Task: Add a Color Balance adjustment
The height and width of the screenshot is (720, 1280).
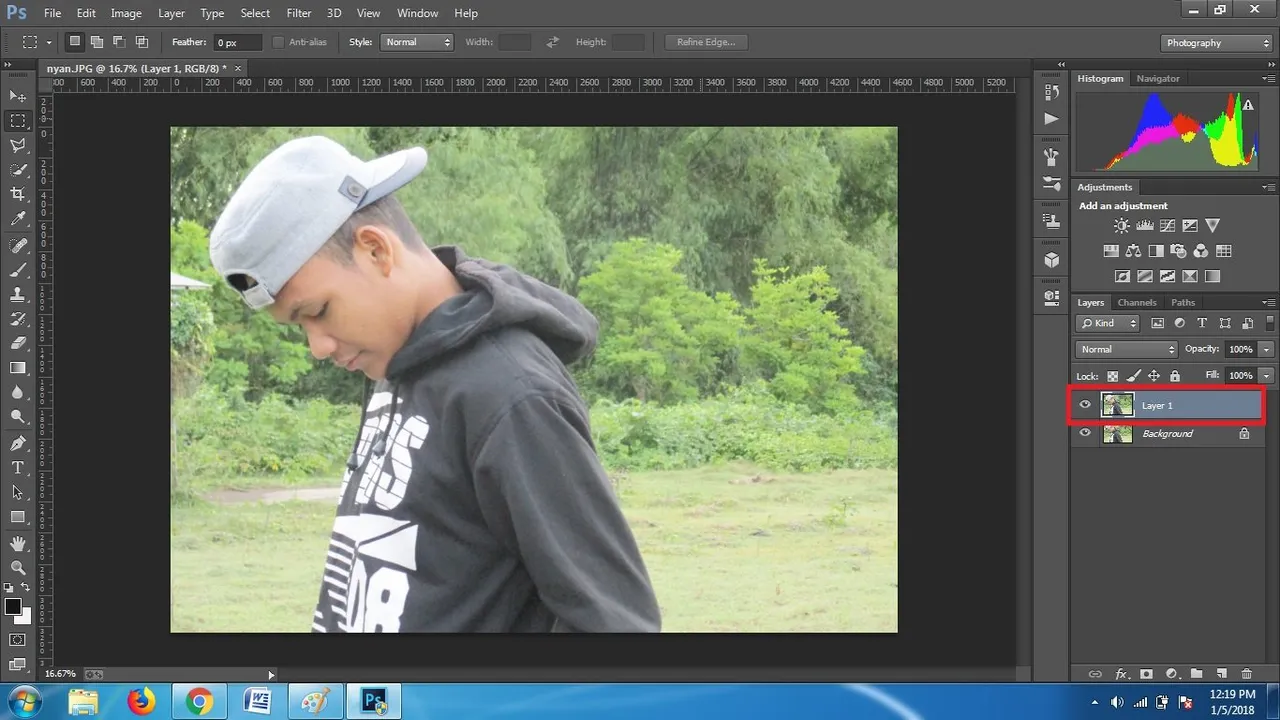Action: tap(1133, 251)
